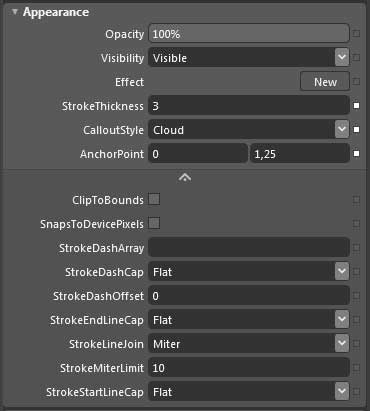Viewport: 370px width, 411px height.
Task: Open the Visibility dropdown
Action: (342, 57)
